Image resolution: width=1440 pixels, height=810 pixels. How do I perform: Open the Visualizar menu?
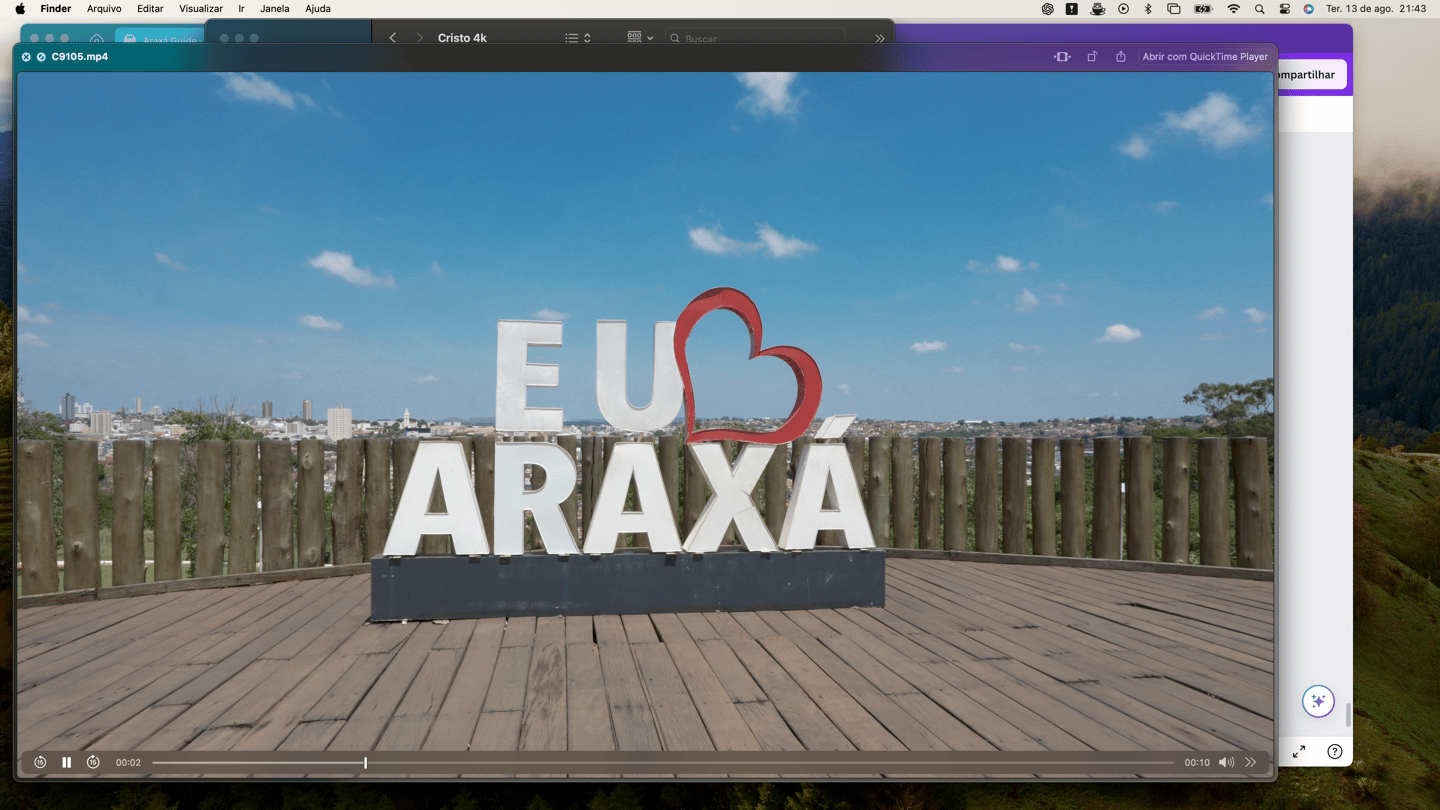(201, 9)
